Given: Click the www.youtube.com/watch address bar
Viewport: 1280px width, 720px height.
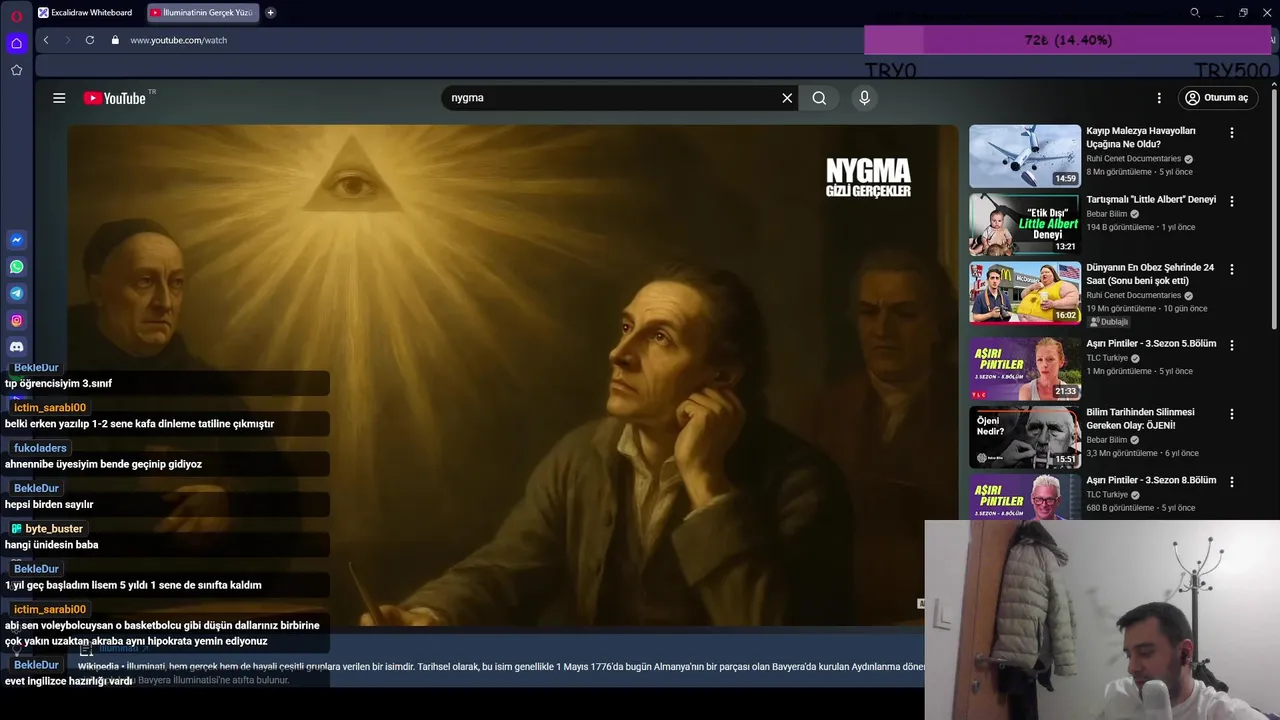Looking at the screenshot, I should click(178, 40).
